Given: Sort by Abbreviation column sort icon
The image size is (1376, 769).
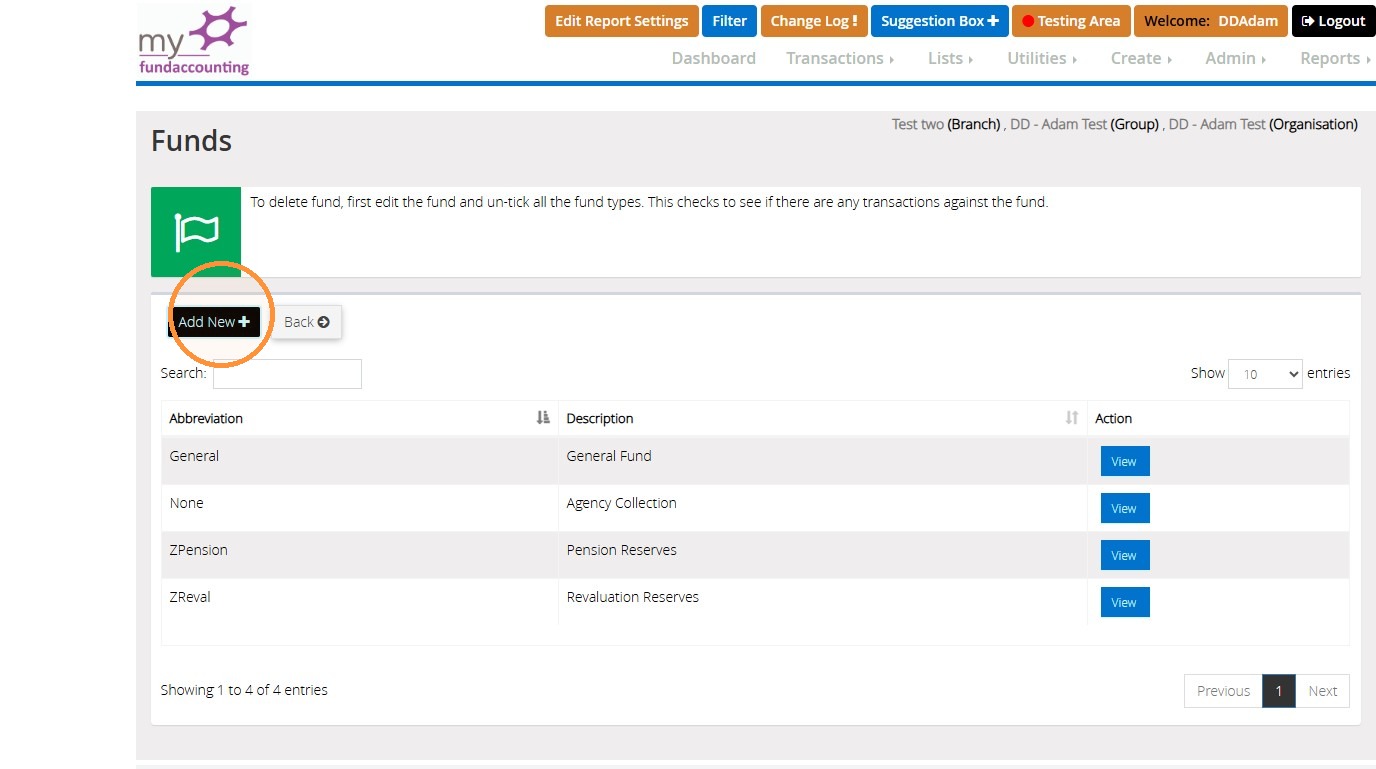Looking at the screenshot, I should 543,418.
